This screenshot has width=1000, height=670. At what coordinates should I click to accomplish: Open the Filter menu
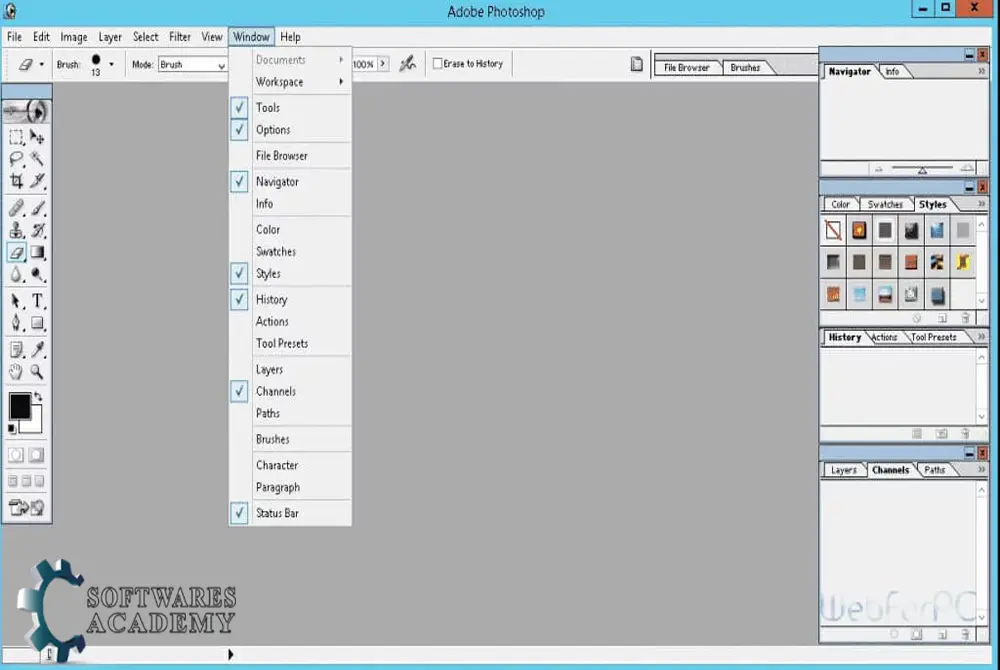pyautogui.click(x=180, y=37)
